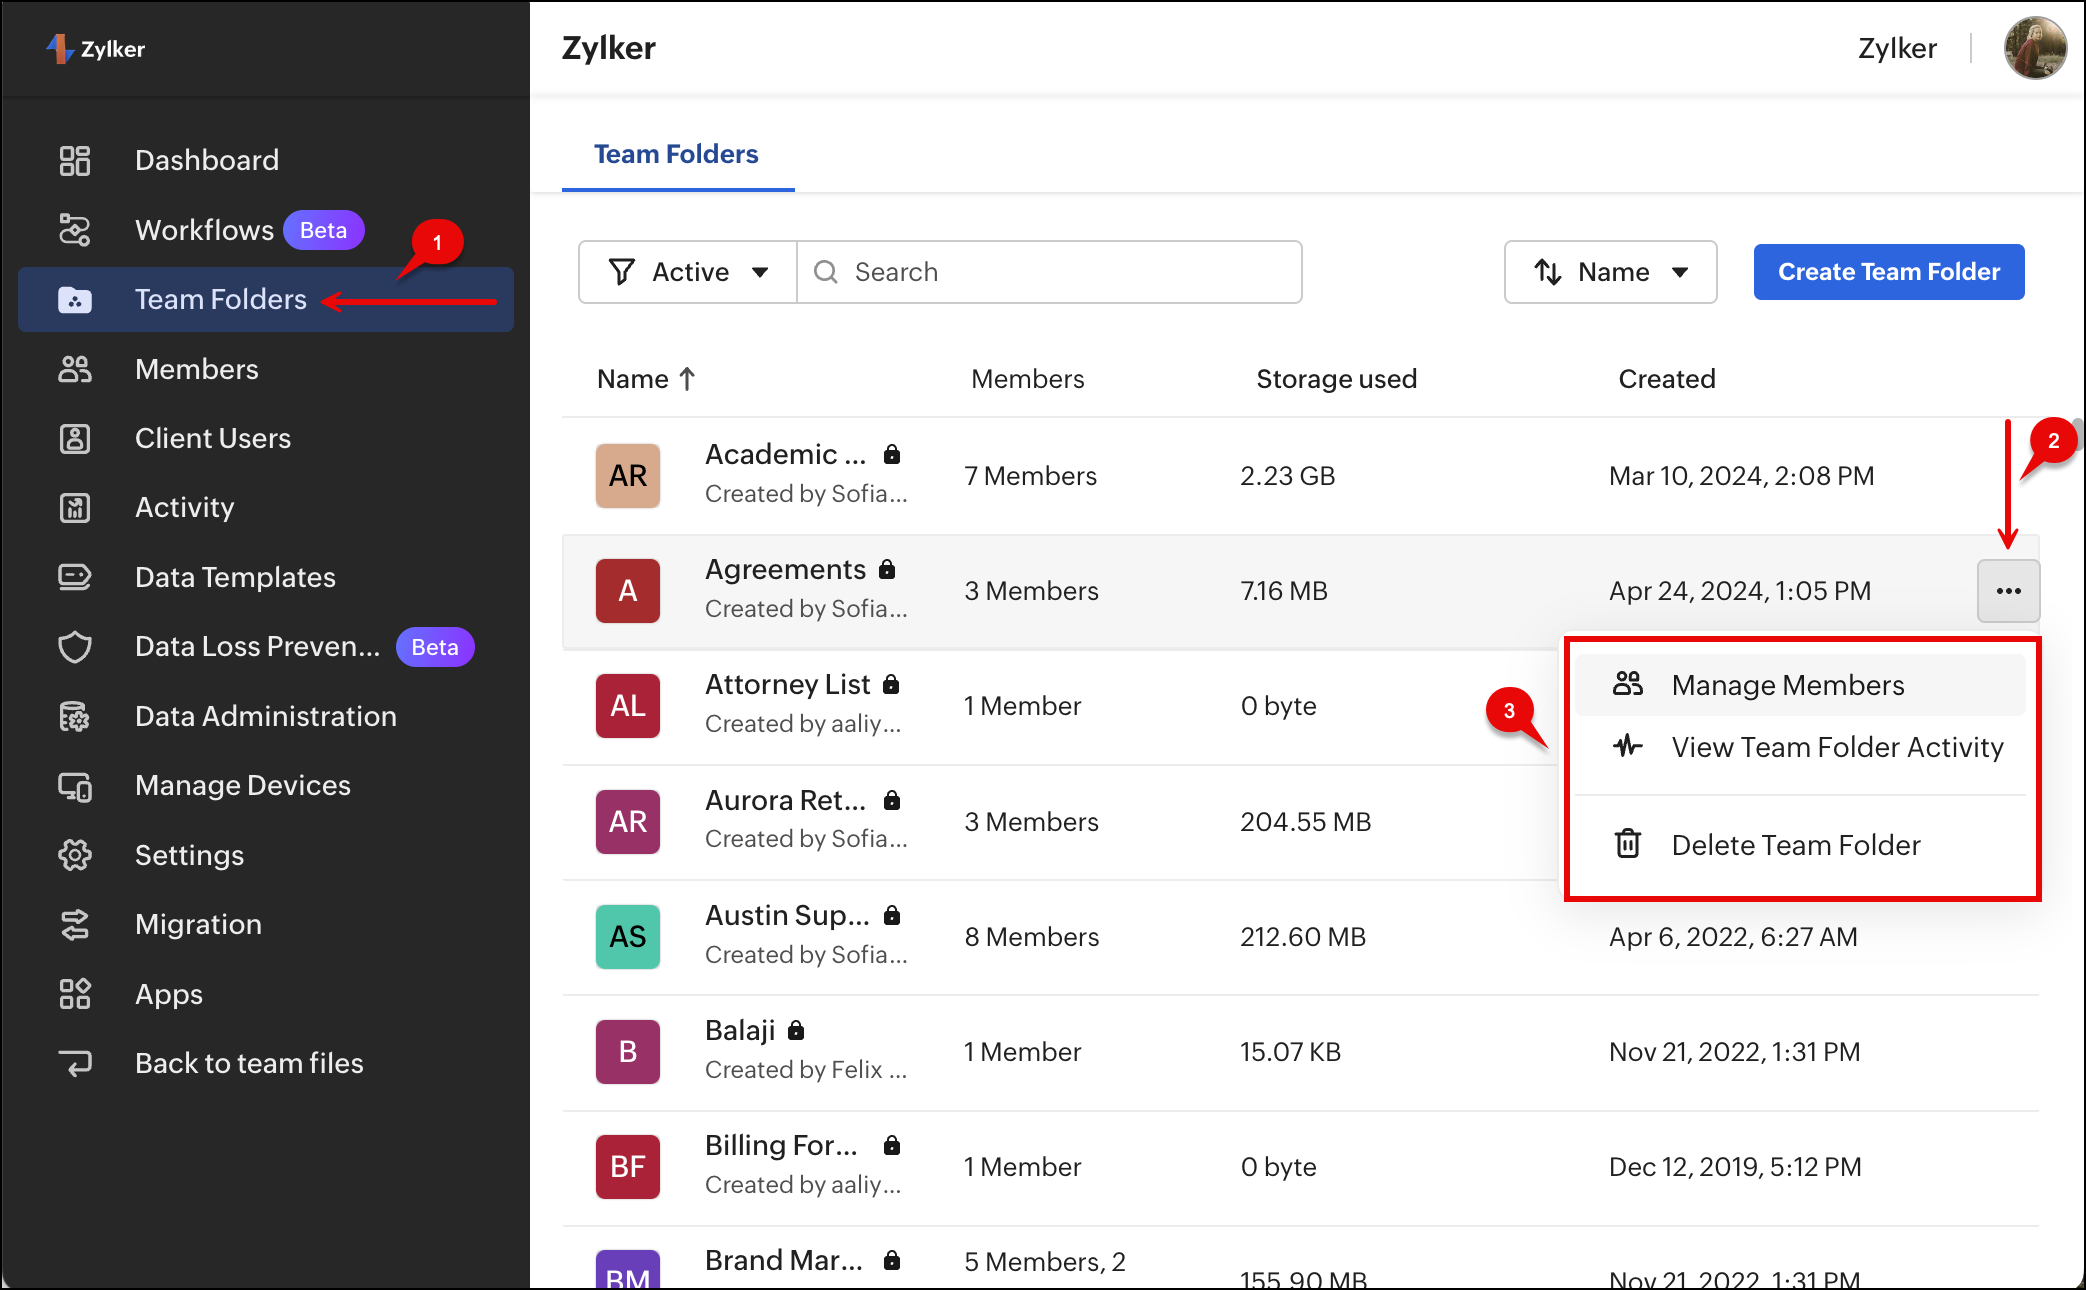Click the Members sidebar icon
The width and height of the screenshot is (2086, 1290).
(75, 369)
